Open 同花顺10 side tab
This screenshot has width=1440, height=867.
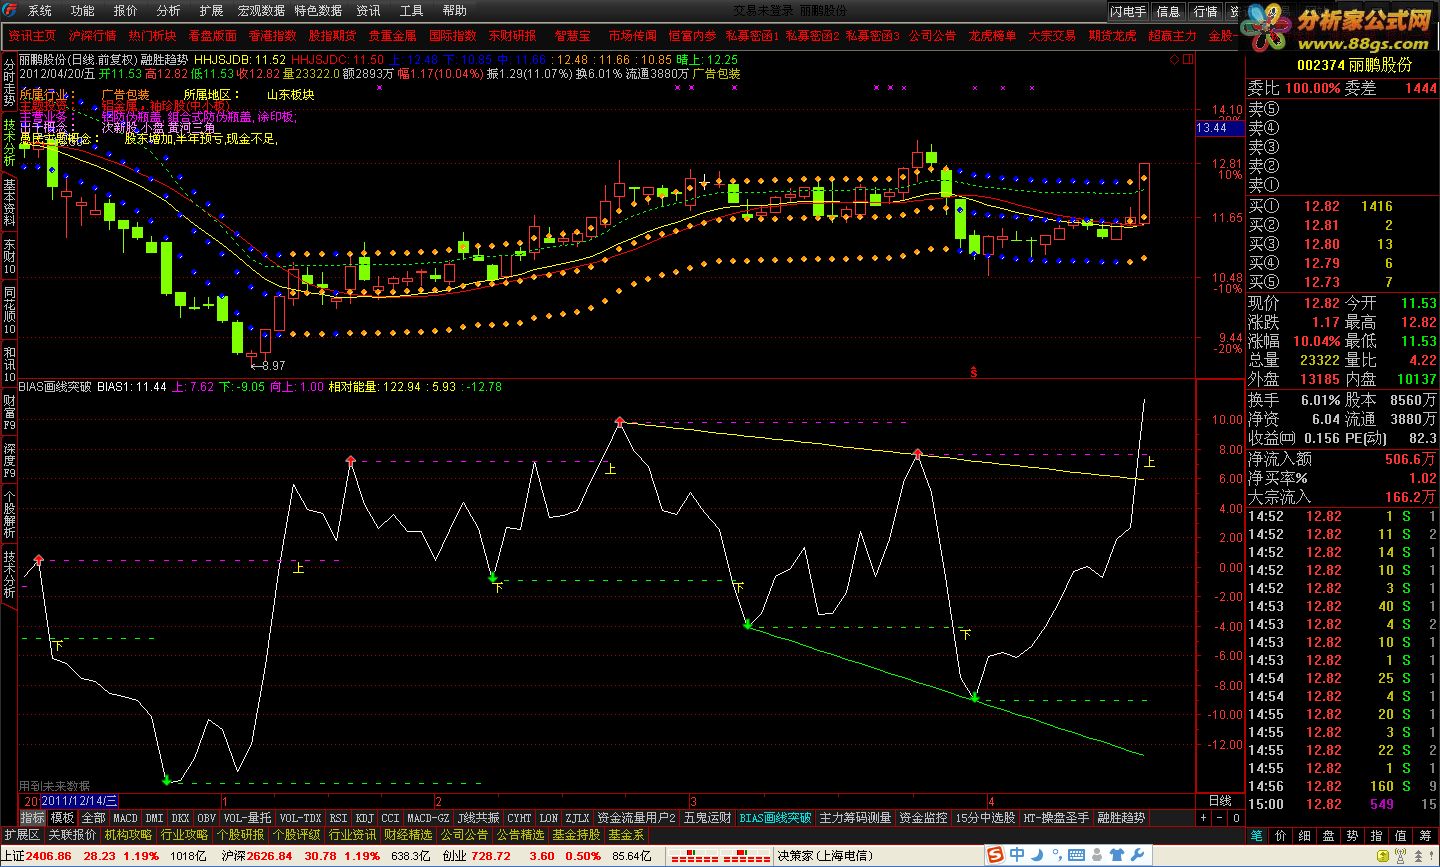coord(9,310)
